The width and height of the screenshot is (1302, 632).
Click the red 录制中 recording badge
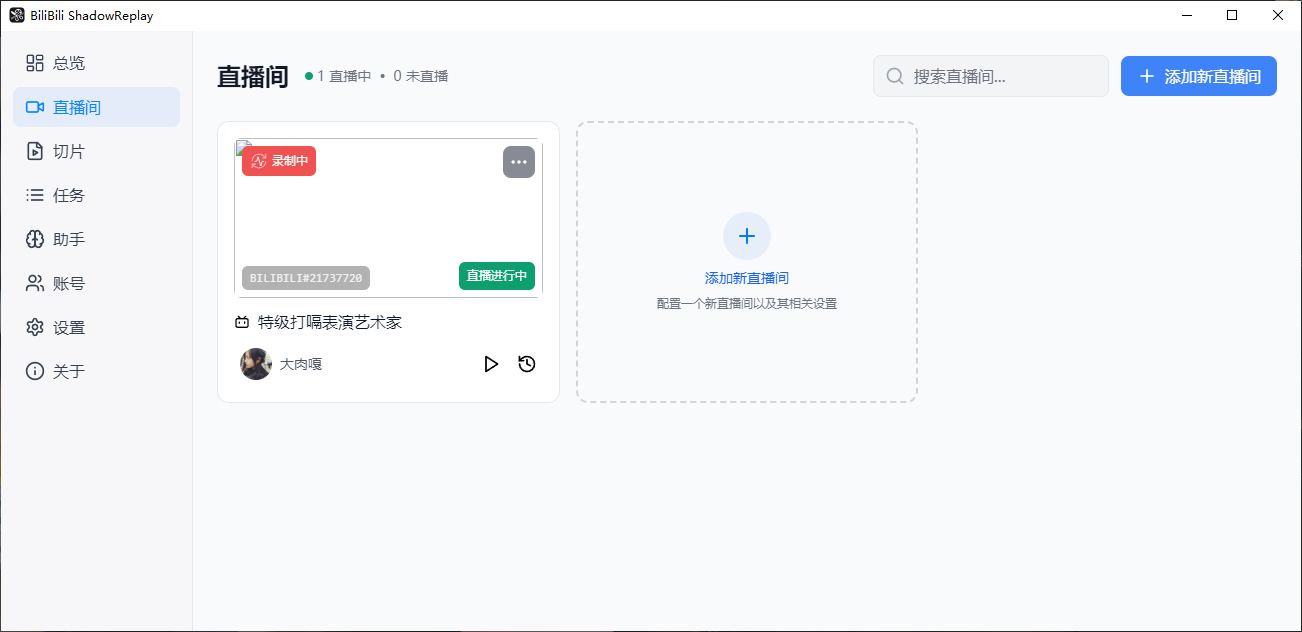(278, 160)
